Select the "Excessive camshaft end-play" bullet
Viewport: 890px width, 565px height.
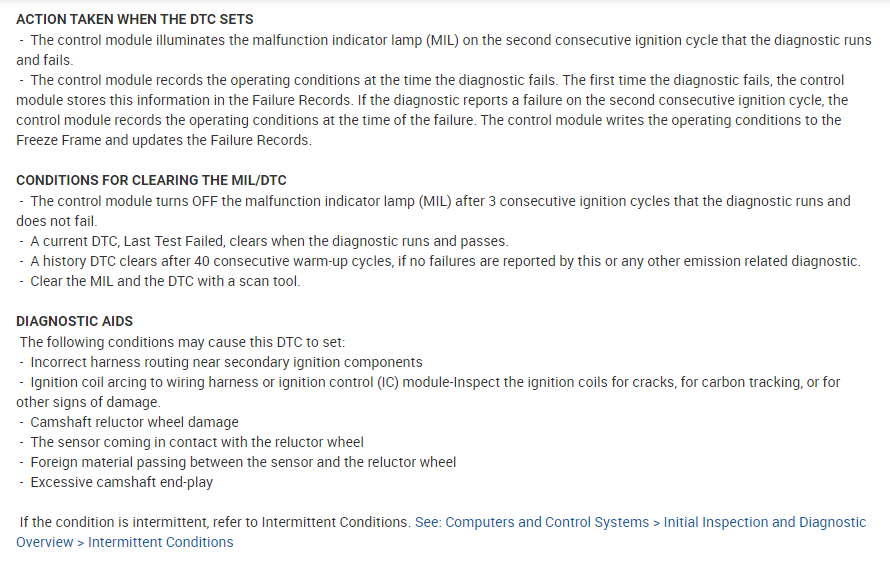[x=121, y=482]
